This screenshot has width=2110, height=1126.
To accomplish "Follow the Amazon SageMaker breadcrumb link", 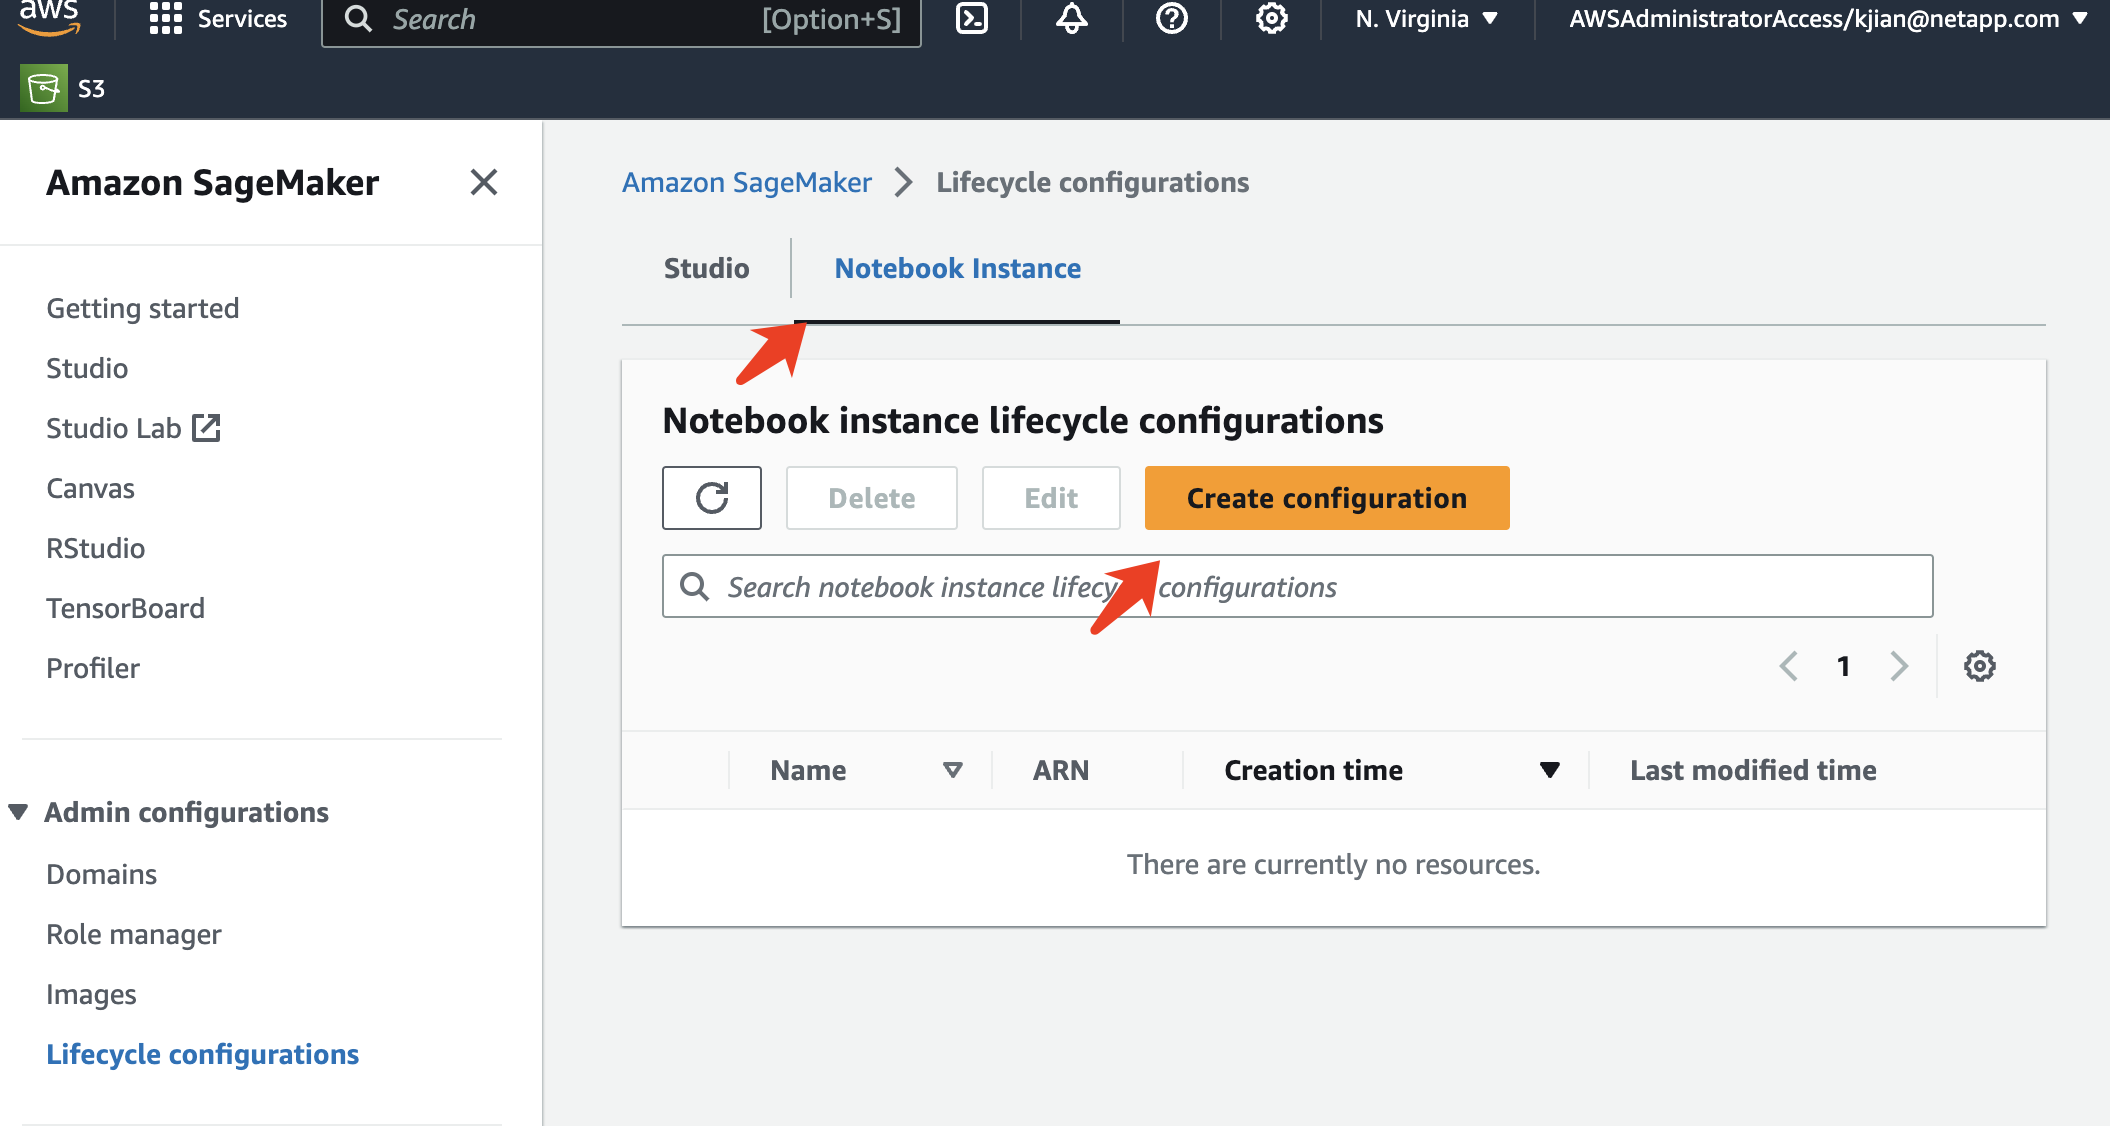I will click(x=746, y=182).
